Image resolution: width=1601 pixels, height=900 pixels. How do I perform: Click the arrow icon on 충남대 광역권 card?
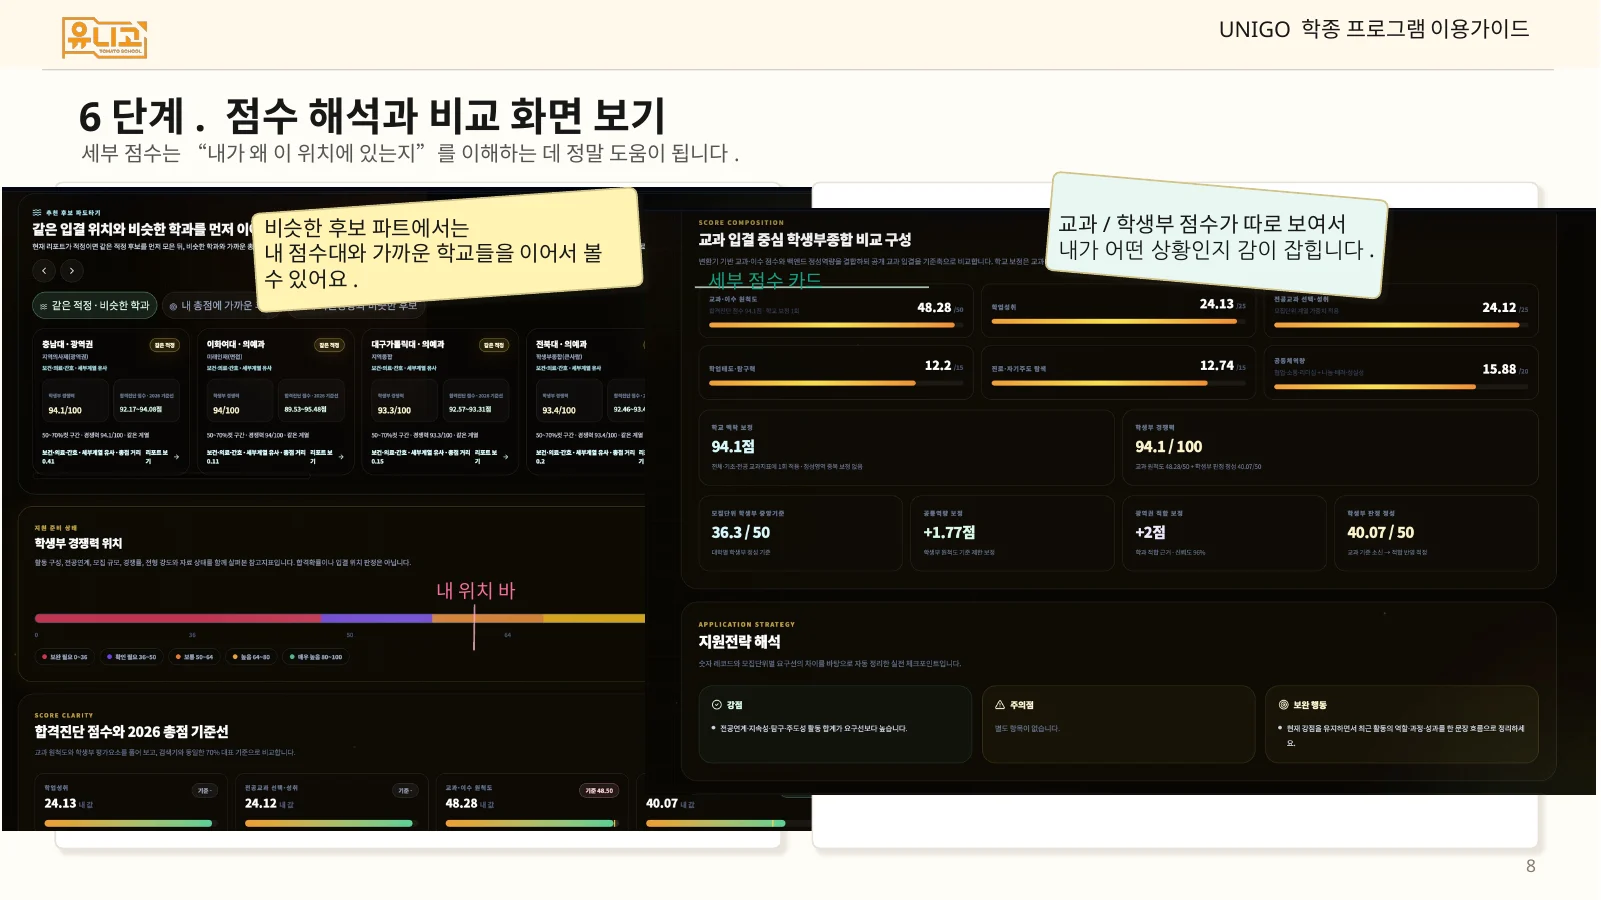point(176,457)
